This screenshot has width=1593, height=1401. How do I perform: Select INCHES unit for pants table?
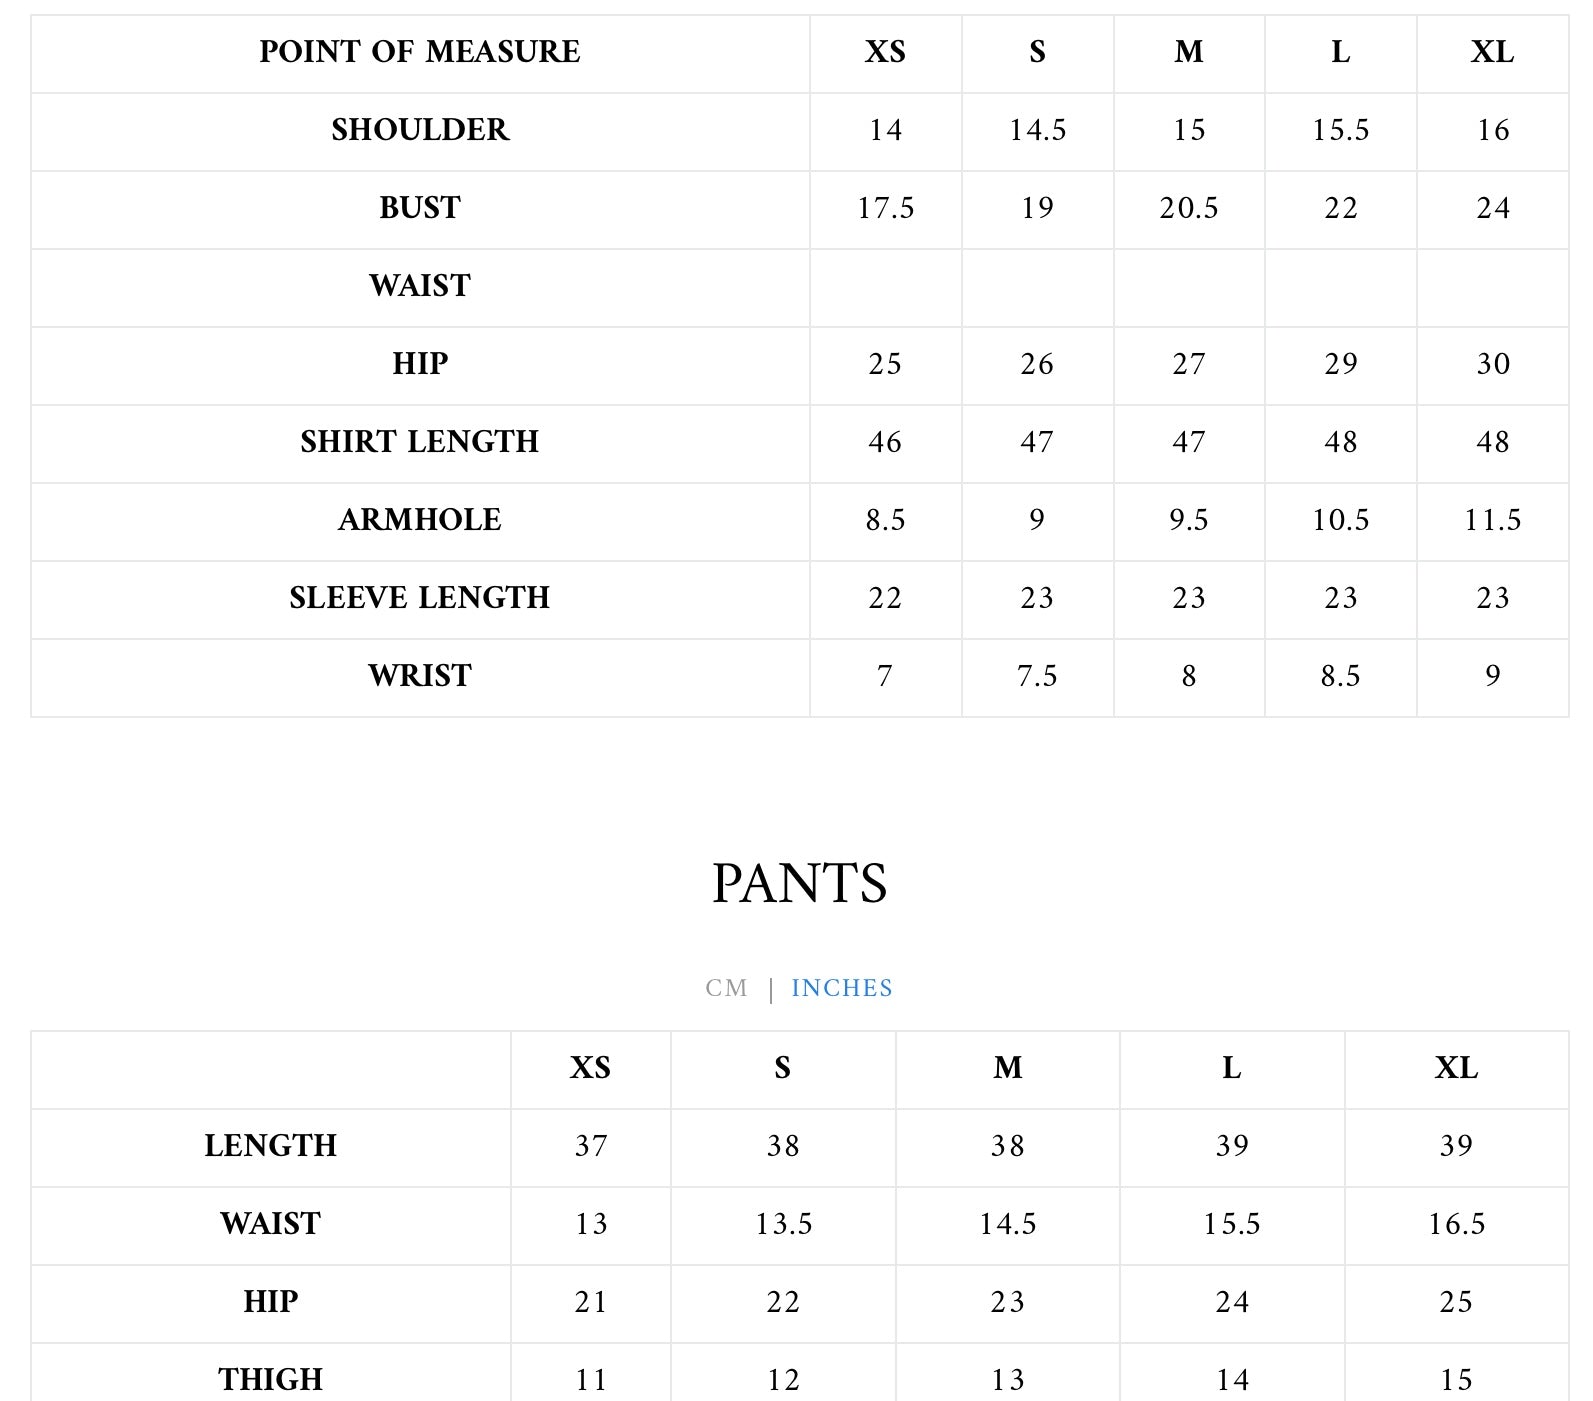[x=841, y=988]
